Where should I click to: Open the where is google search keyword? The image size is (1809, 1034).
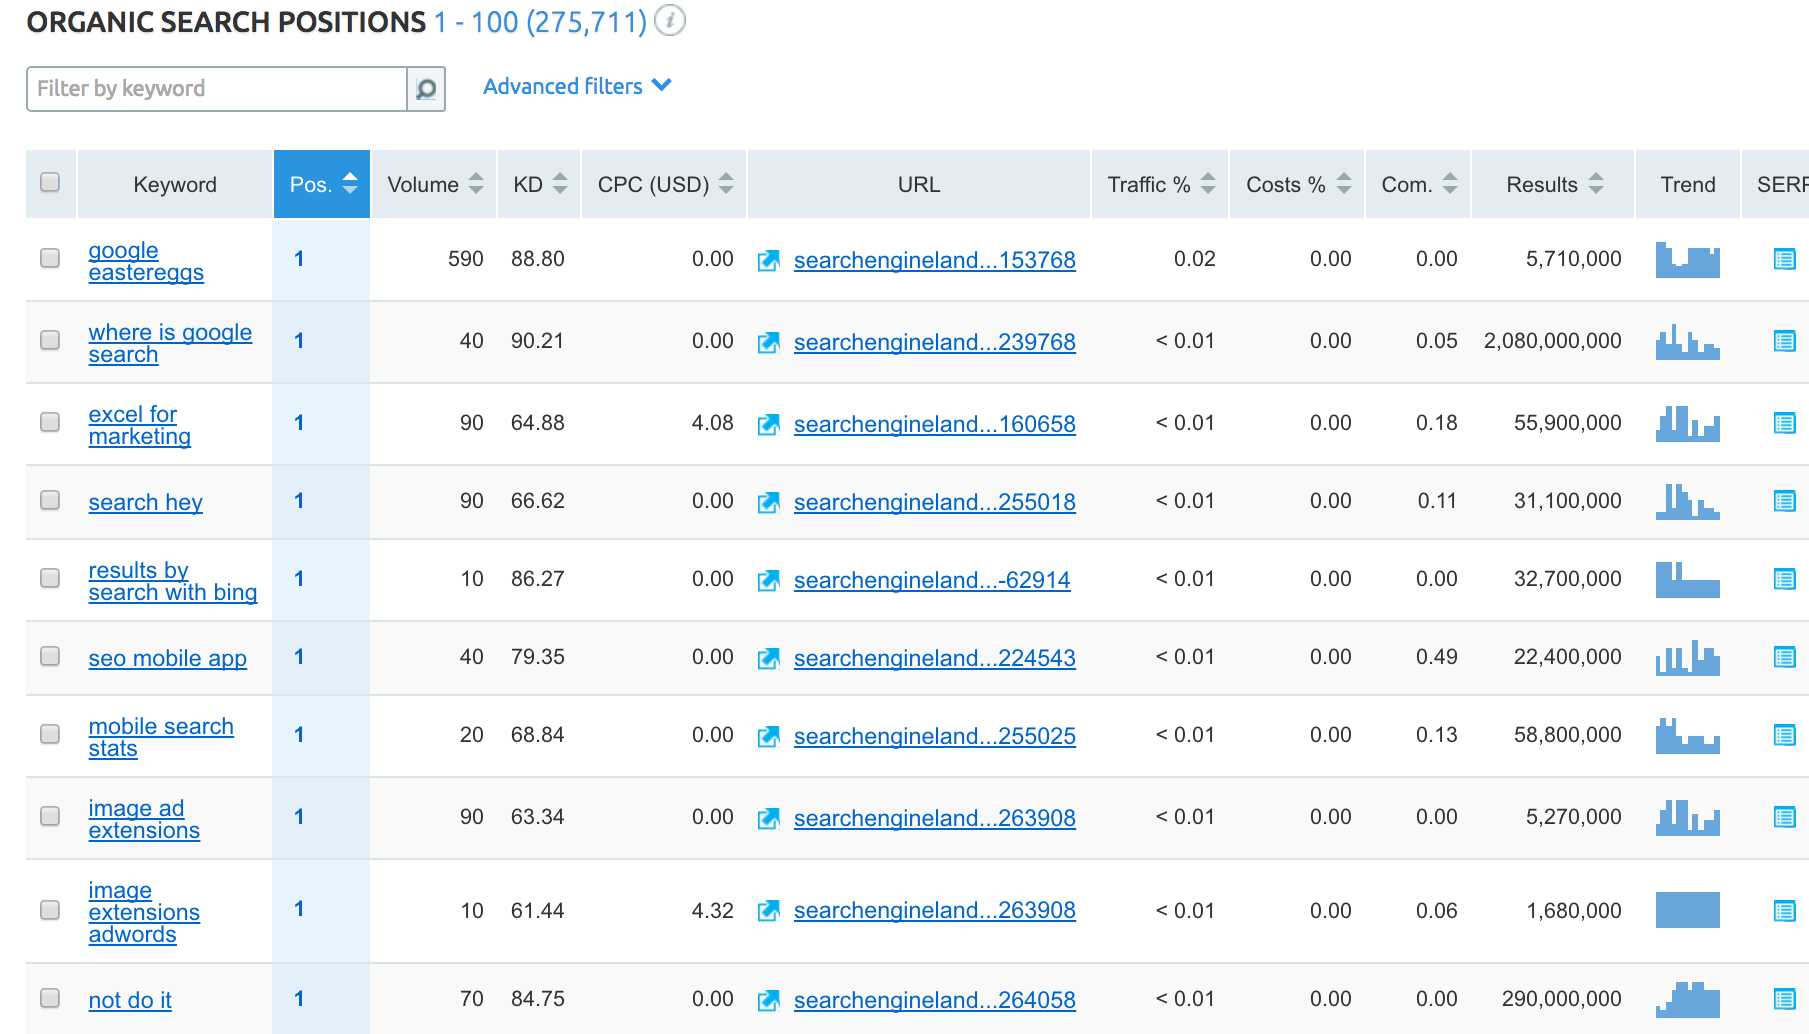pyautogui.click(x=170, y=344)
